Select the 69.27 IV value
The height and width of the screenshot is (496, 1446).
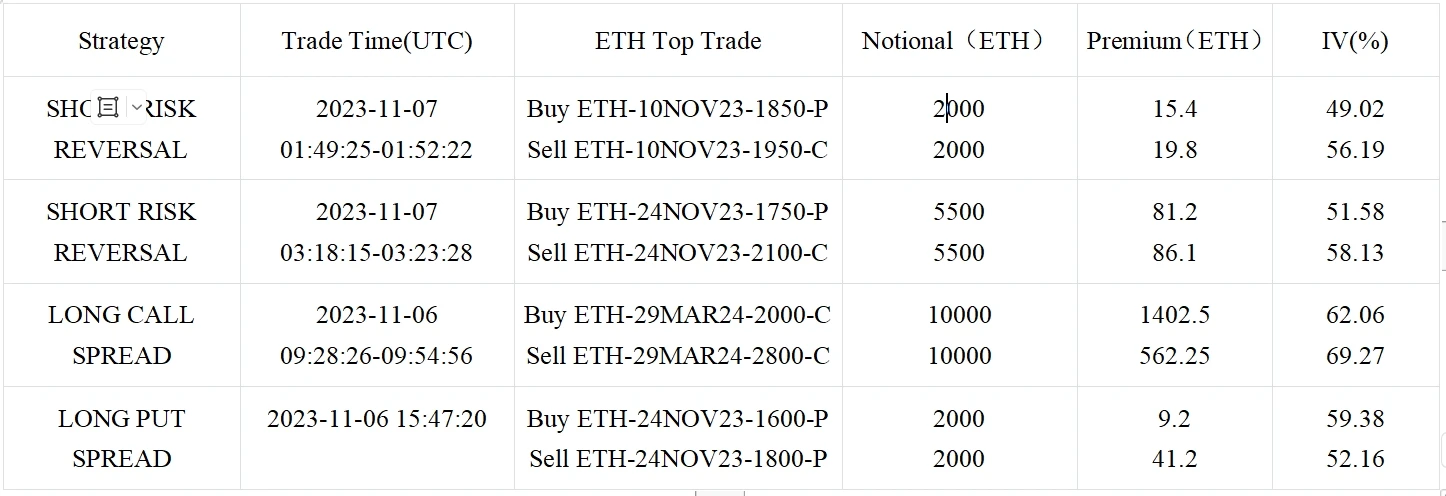1355,356
